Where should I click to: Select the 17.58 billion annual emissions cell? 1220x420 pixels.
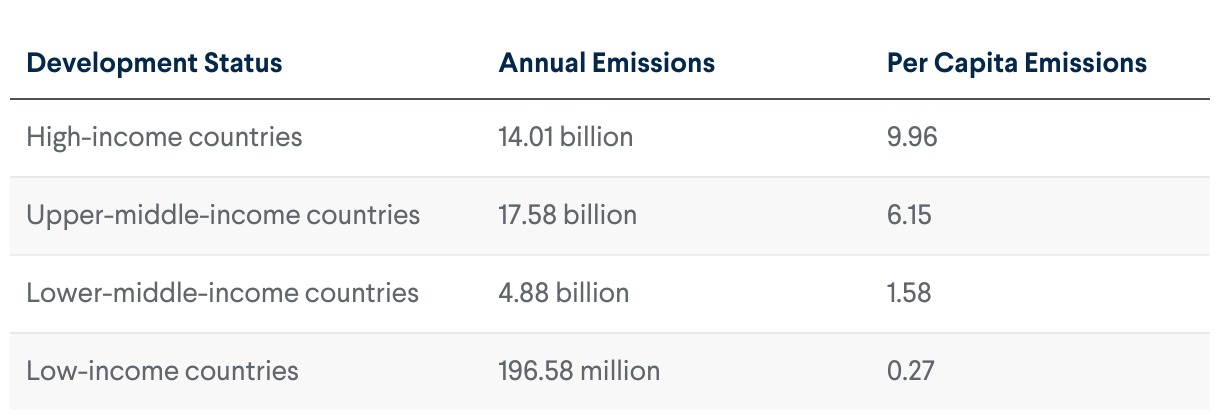click(567, 214)
